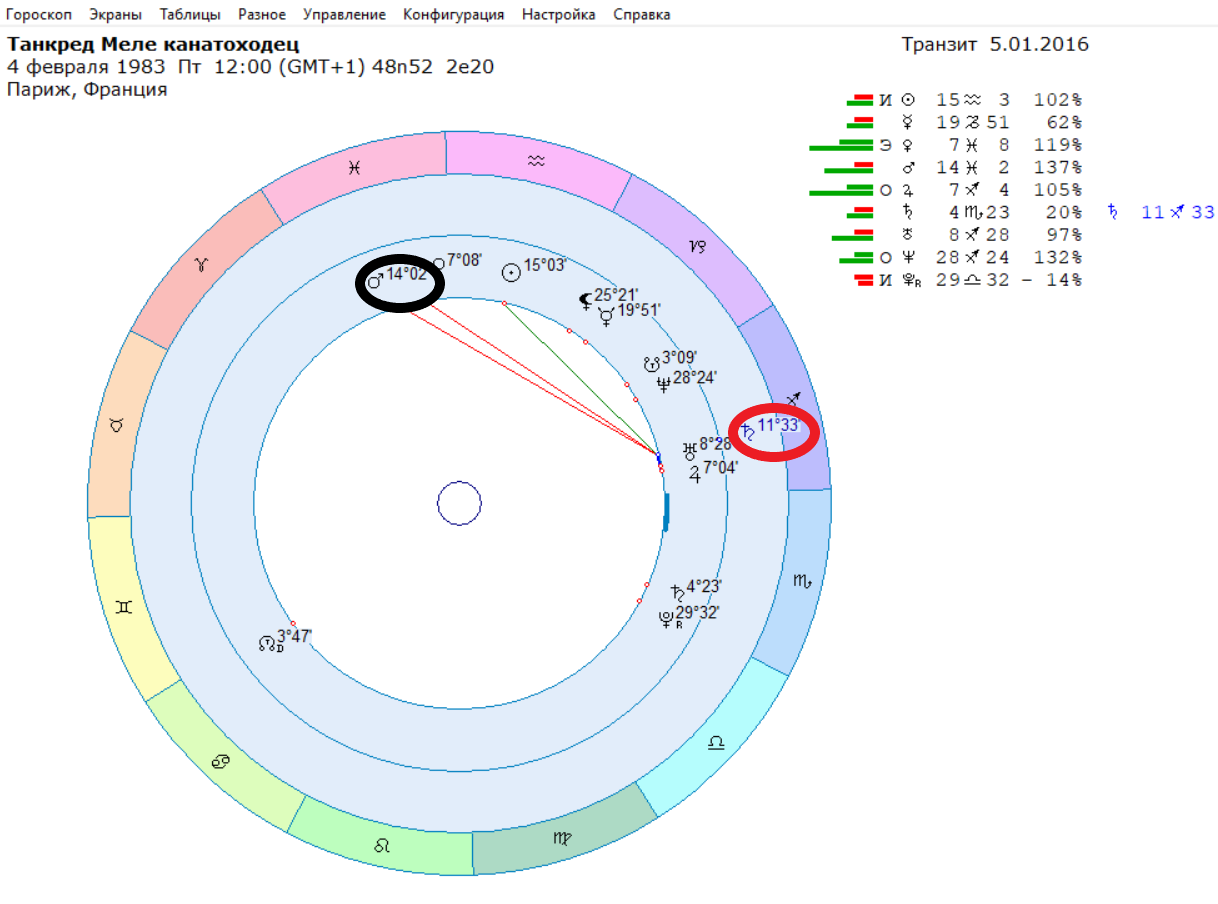Viewport: 1218px width, 904px height.
Task: Select natal Saturn glyph at 4°23'
Action: [x=677, y=591]
